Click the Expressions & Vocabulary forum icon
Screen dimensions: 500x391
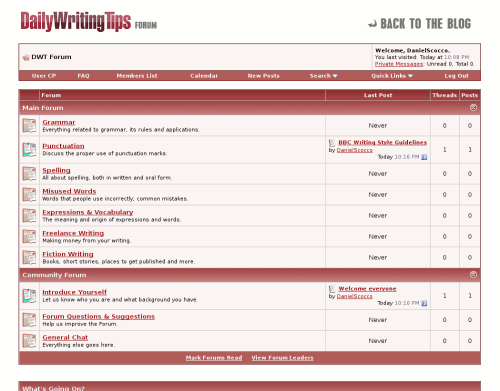pos(29,216)
